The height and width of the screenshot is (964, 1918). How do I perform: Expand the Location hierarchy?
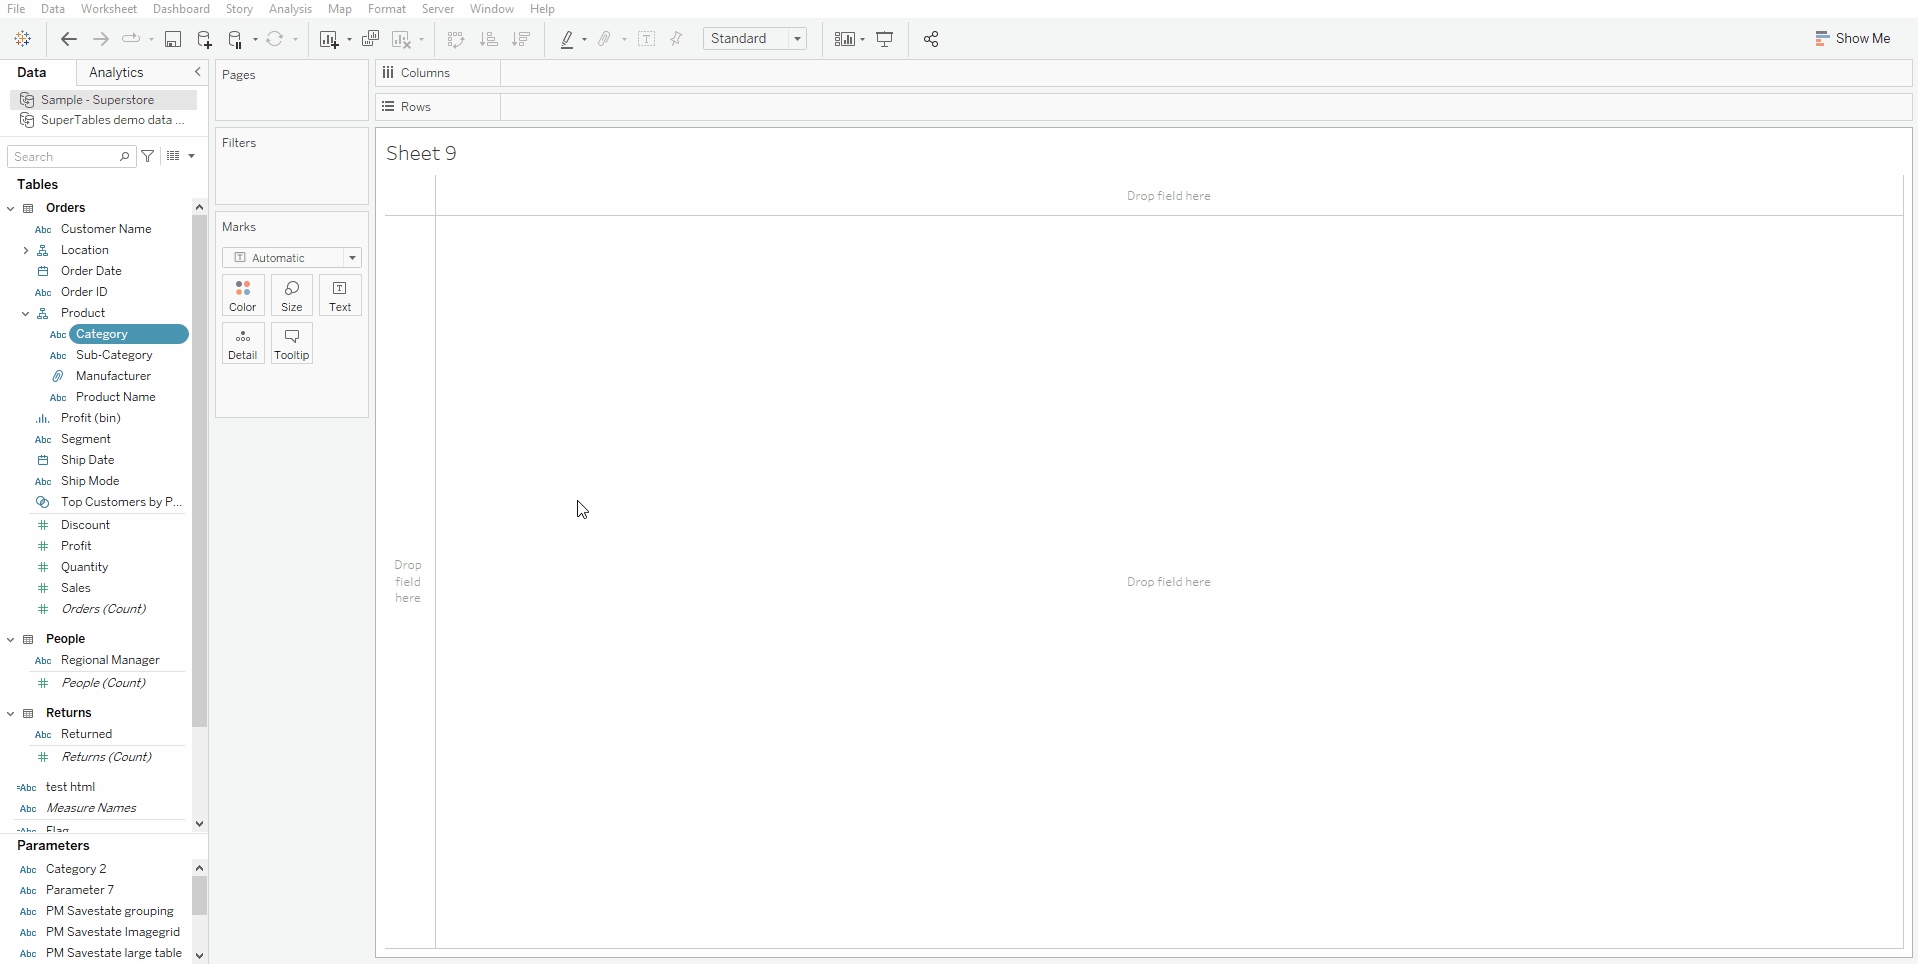click(25, 250)
